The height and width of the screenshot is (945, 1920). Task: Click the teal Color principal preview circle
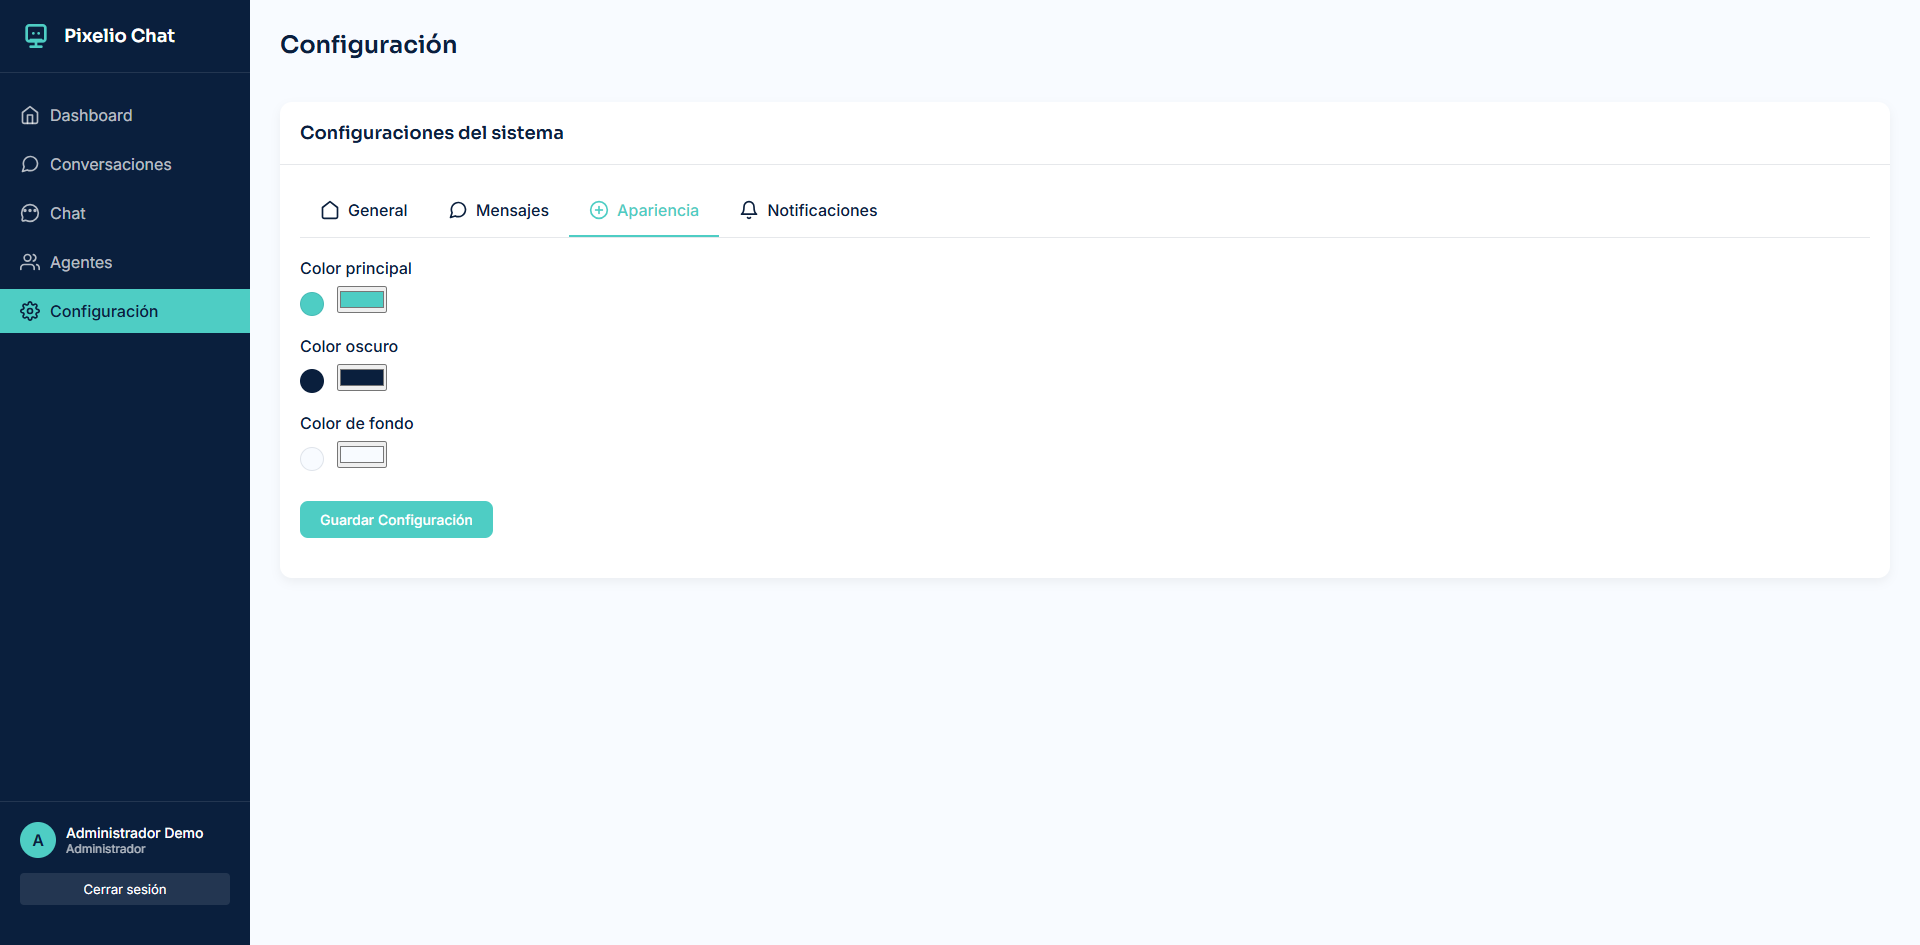[x=312, y=304]
